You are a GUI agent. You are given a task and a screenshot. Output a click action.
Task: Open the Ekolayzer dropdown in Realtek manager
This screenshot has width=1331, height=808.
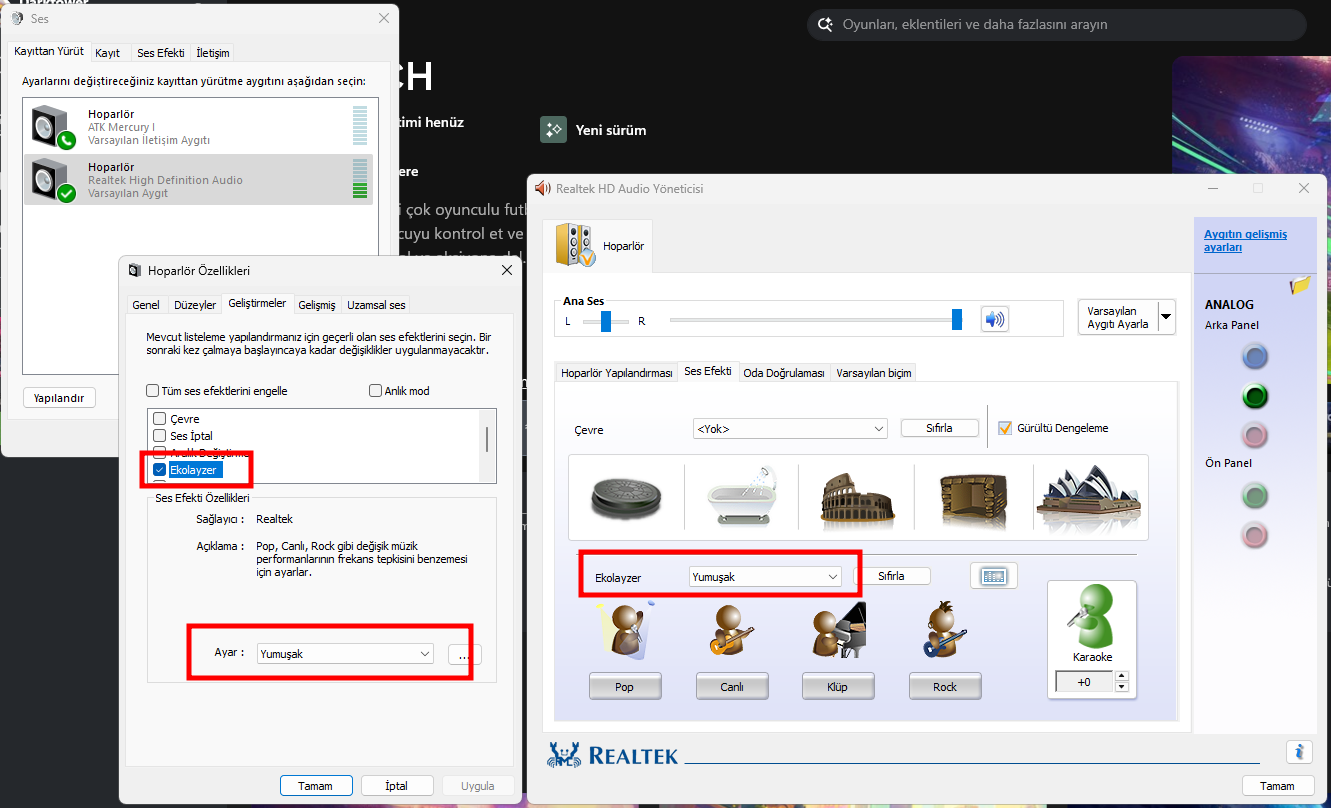(766, 577)
